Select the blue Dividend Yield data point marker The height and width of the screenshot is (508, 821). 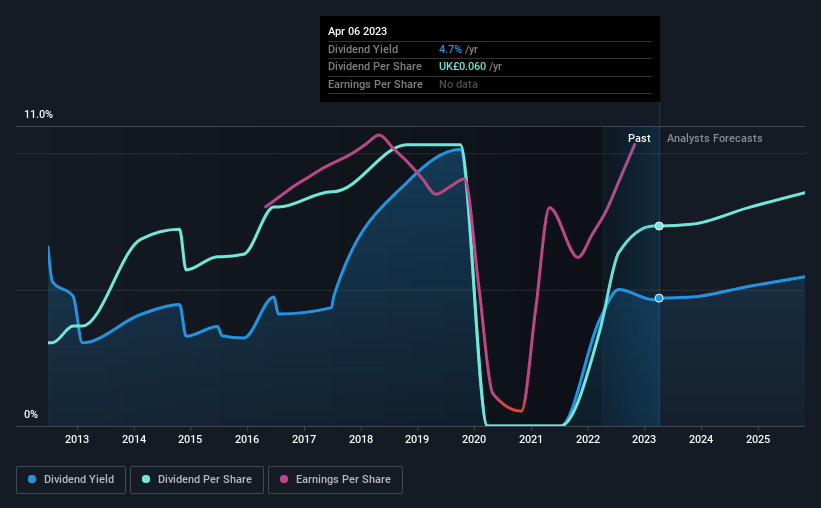point(659,298)
